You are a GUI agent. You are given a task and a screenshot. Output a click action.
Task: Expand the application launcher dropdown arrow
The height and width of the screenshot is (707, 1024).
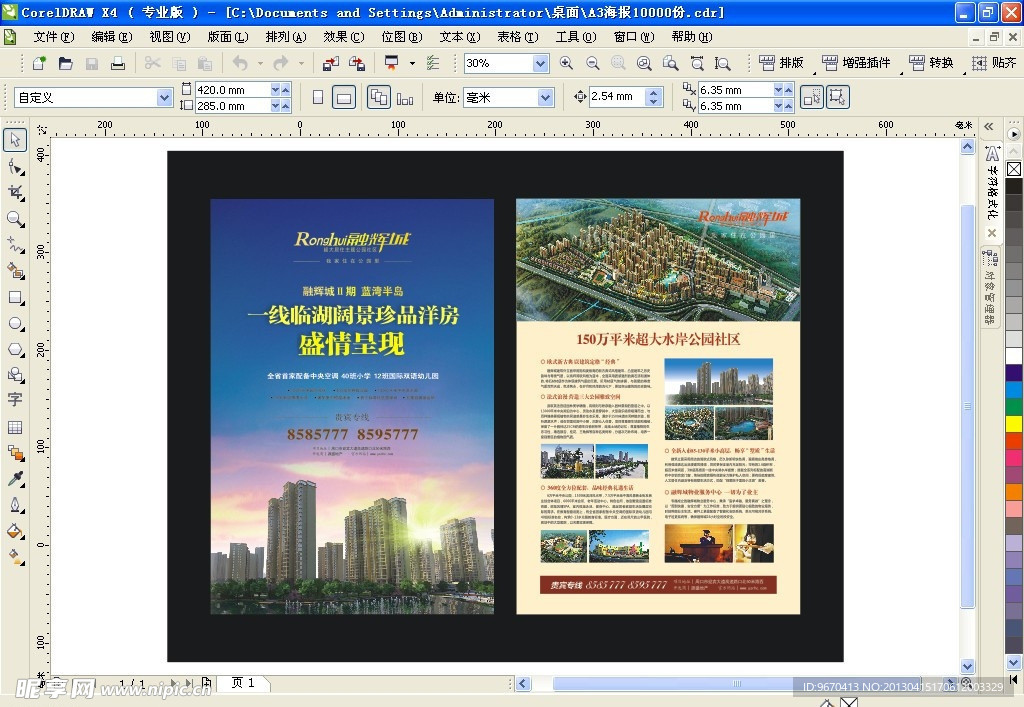tap(412, 63)
